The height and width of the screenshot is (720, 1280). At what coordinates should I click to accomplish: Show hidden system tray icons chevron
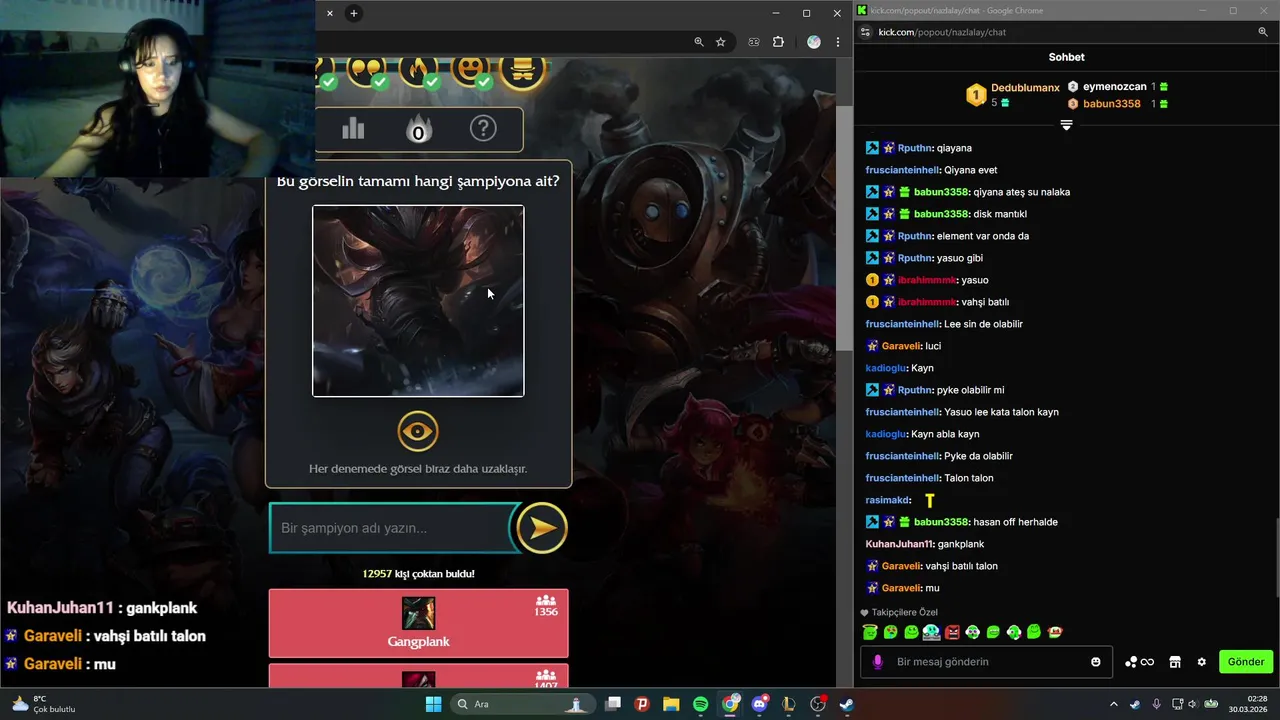pyautogui.click(x=1114, y=704)
